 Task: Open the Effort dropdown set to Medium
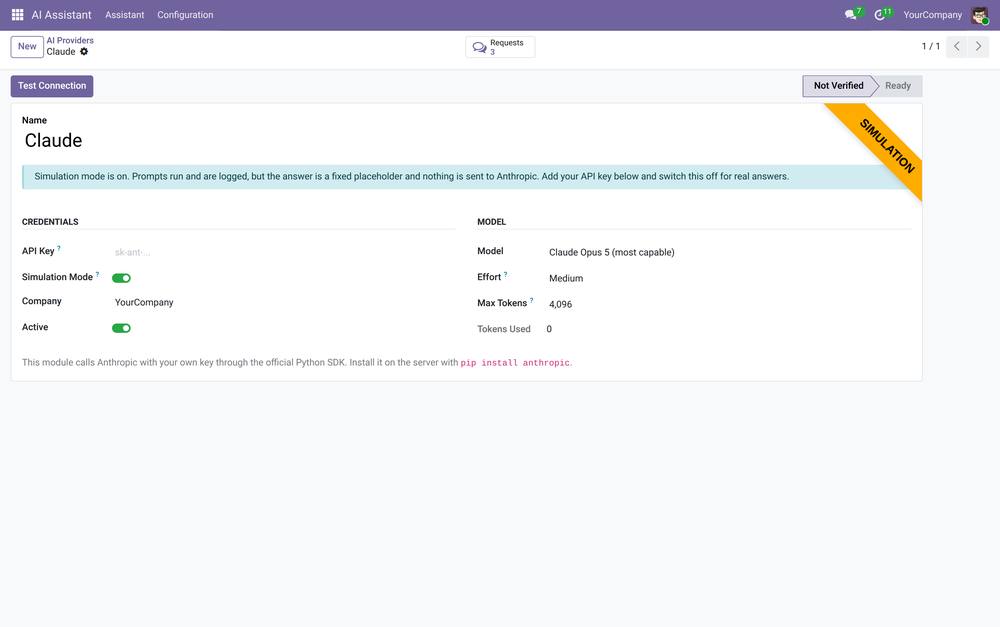(729, 279)
